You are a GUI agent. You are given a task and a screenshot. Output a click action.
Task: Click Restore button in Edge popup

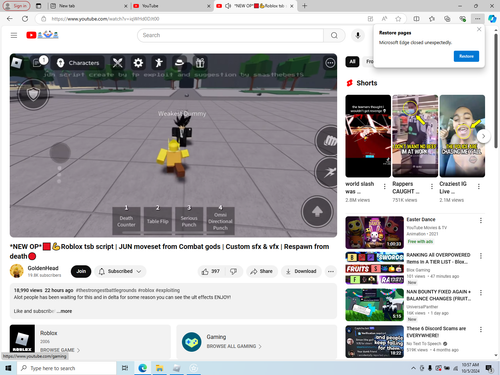[x=466, y=56]
